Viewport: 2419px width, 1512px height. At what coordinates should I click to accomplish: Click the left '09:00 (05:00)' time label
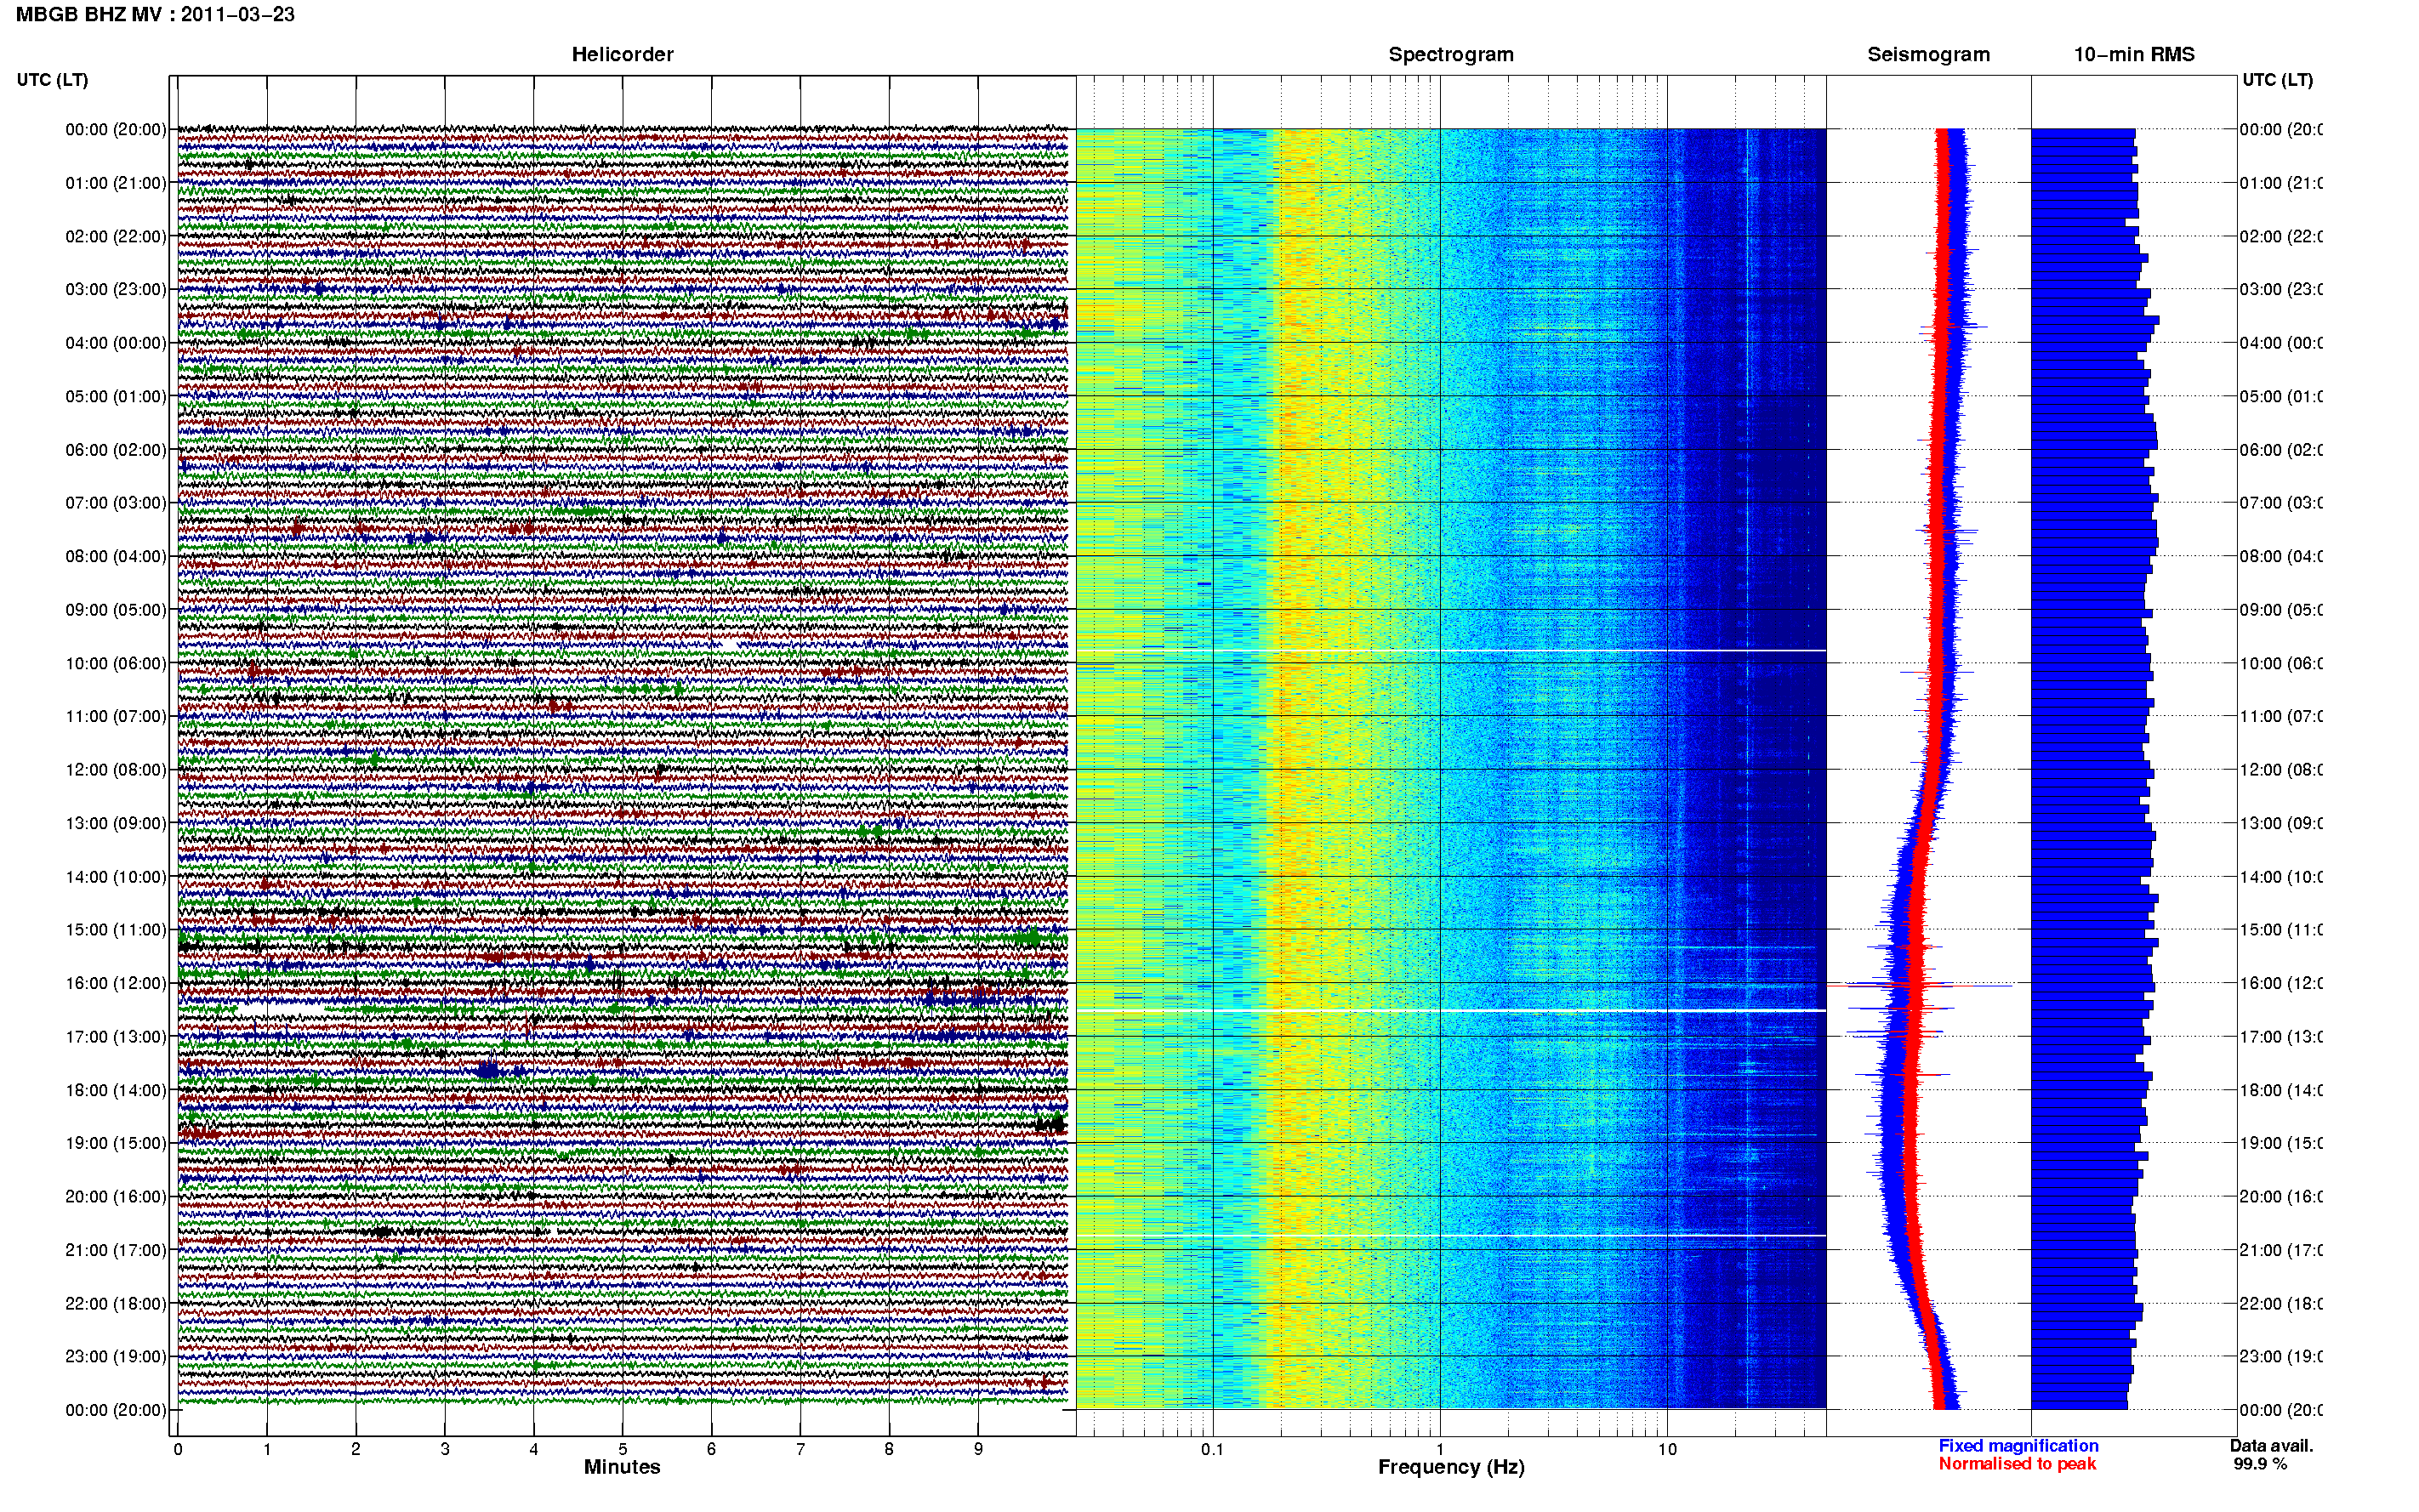[x=116, y=609]
